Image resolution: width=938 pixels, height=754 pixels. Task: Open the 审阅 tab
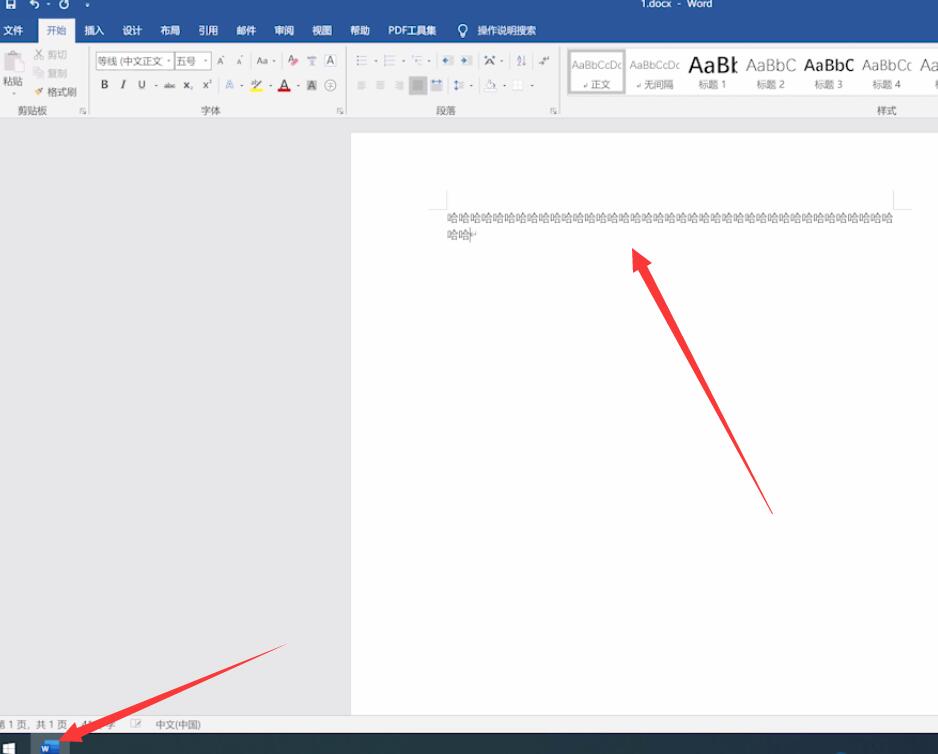(x=284, y=31)
